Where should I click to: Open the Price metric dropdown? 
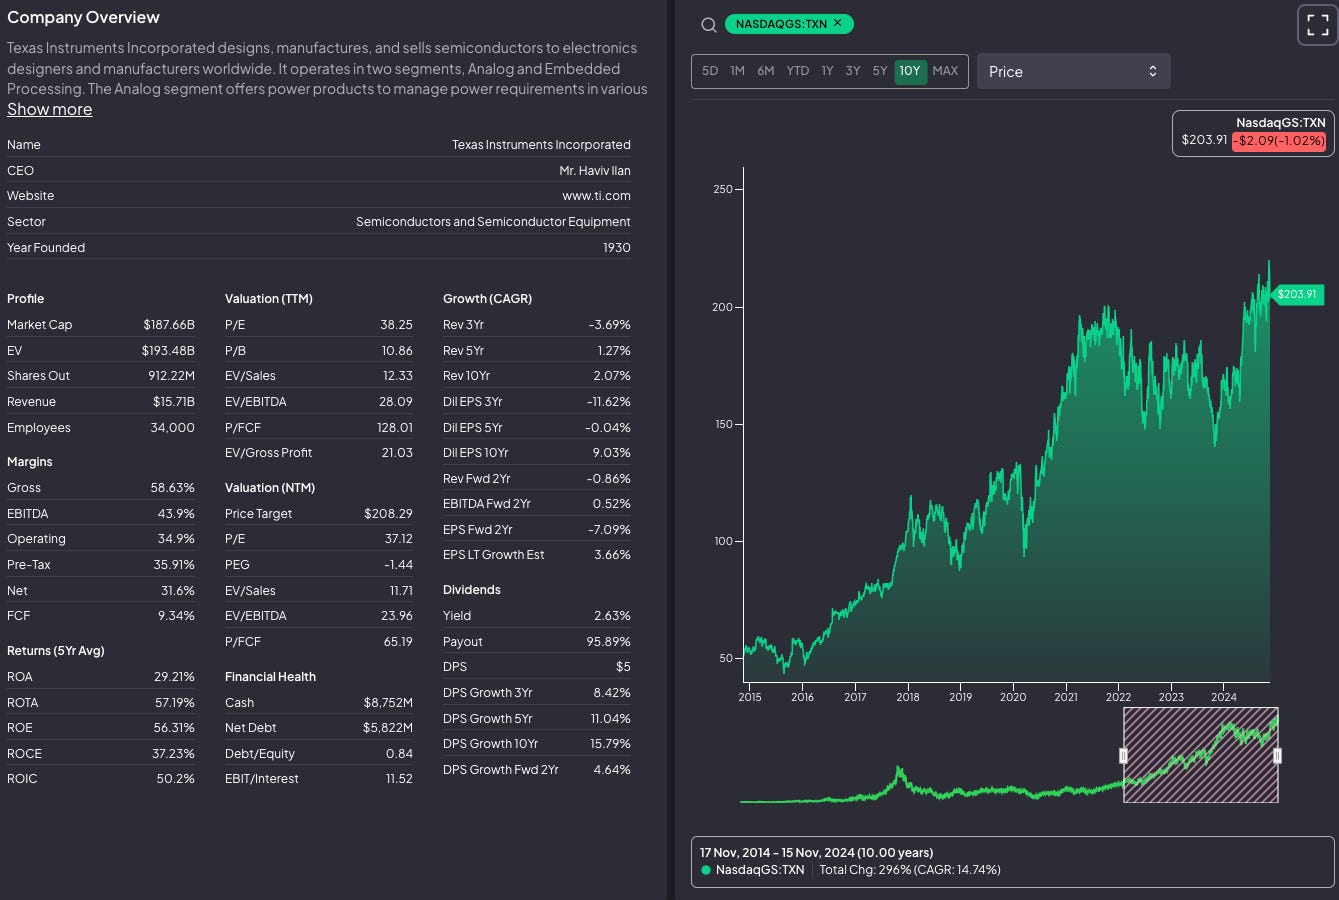1073,71
